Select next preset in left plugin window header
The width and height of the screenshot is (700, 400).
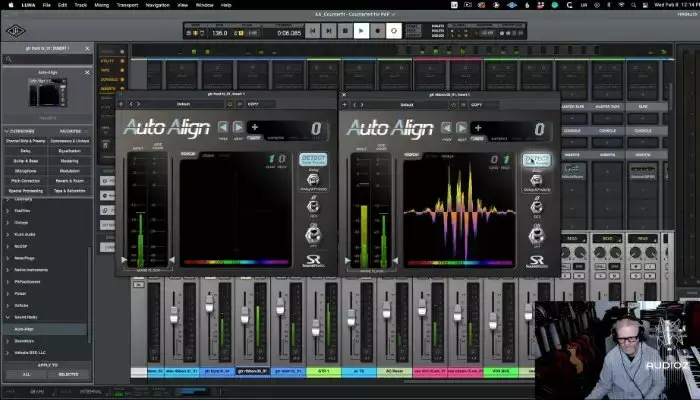[138, 104]
